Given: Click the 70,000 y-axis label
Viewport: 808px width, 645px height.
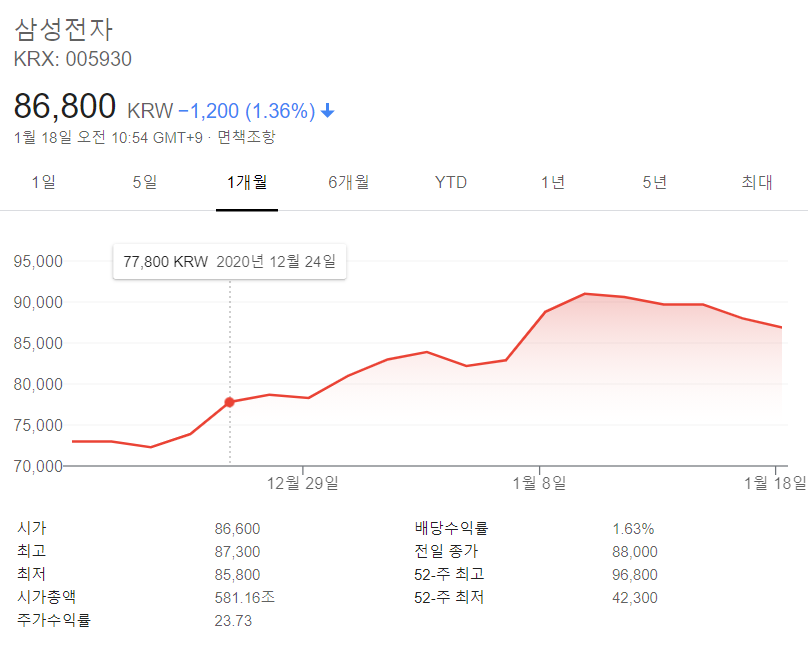Looking at the screenshot, I should pyautogui.click(x=38, y=466).
